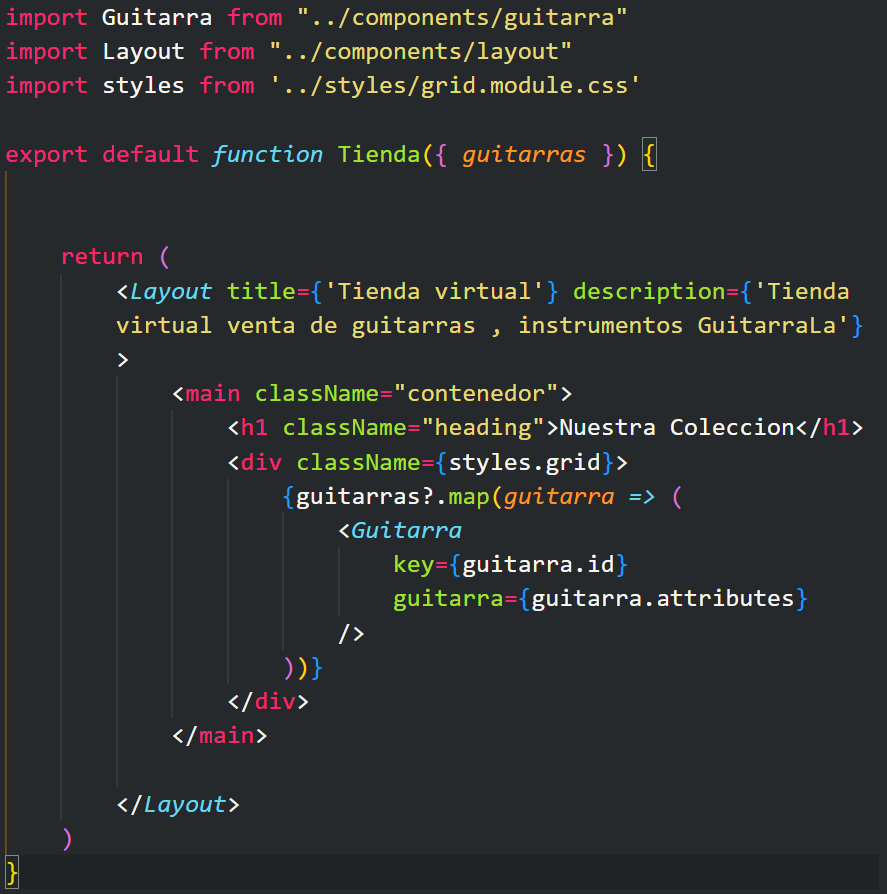The height and width of the screenshot is (894, 887).
Task: Click the guitarra.attributes prop value
Action: pos(662,598)
